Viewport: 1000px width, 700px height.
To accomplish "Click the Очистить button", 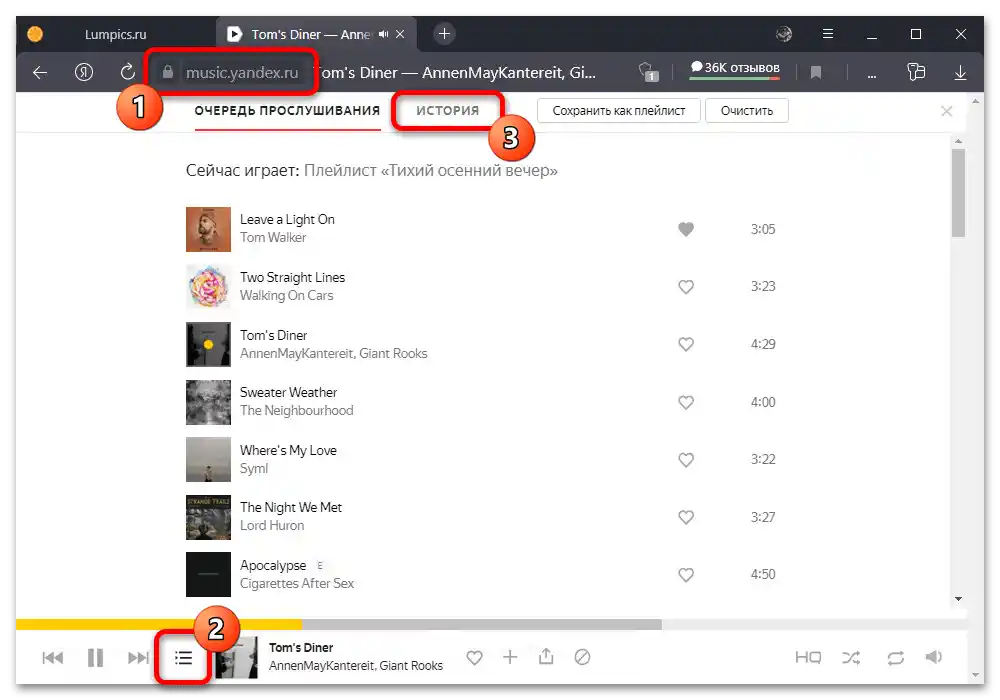I will click(x=747, y=111).
